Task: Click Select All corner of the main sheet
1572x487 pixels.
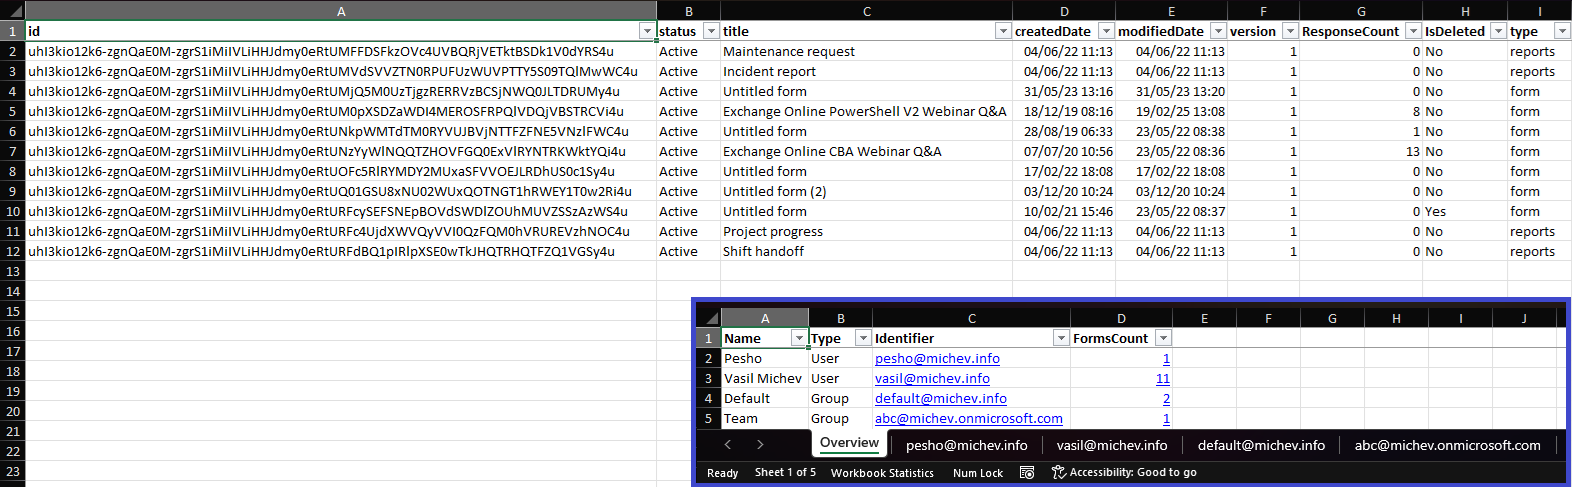Action: click(x=12, y=11)
